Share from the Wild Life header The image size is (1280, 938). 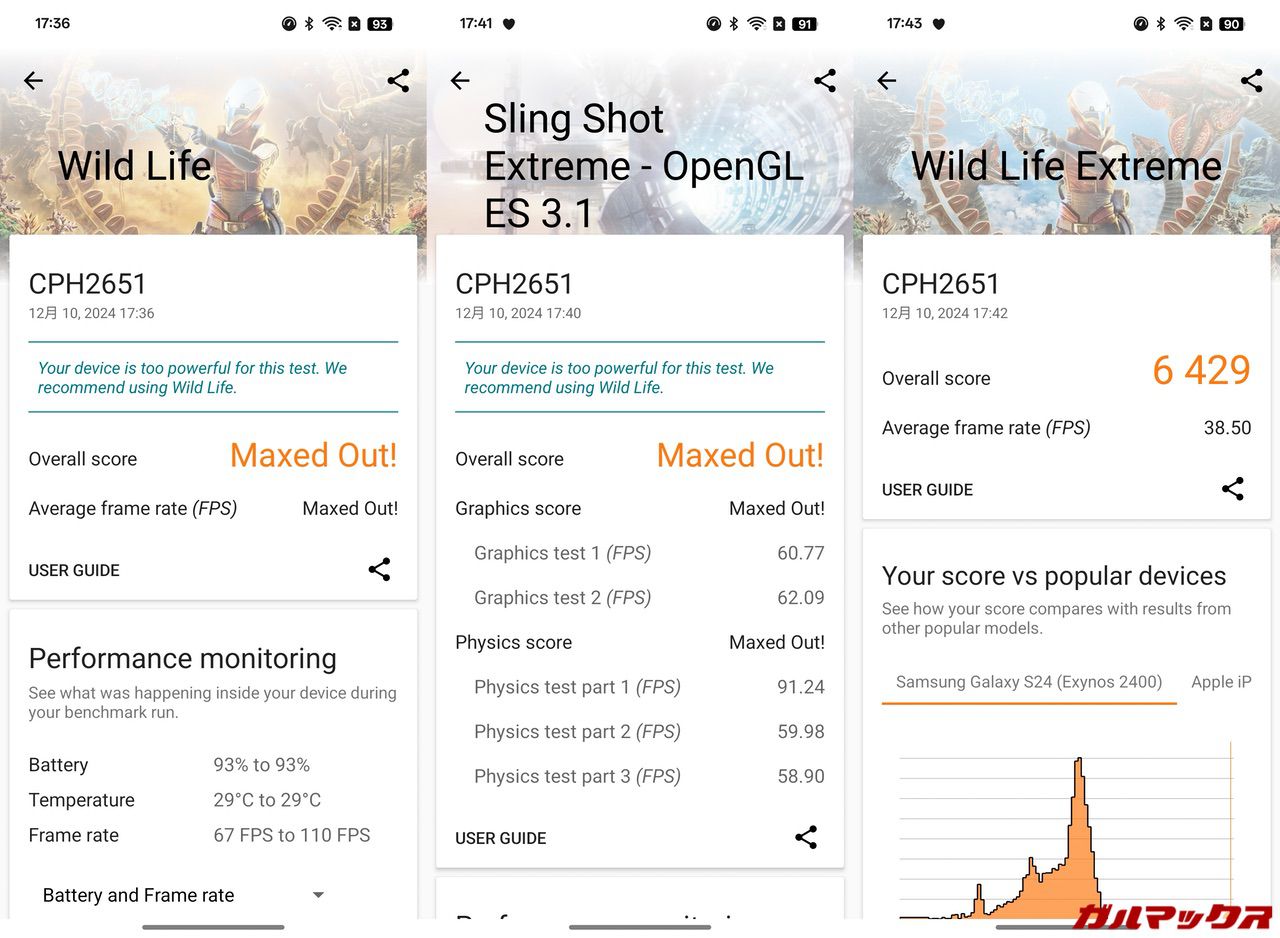(398, 81)
